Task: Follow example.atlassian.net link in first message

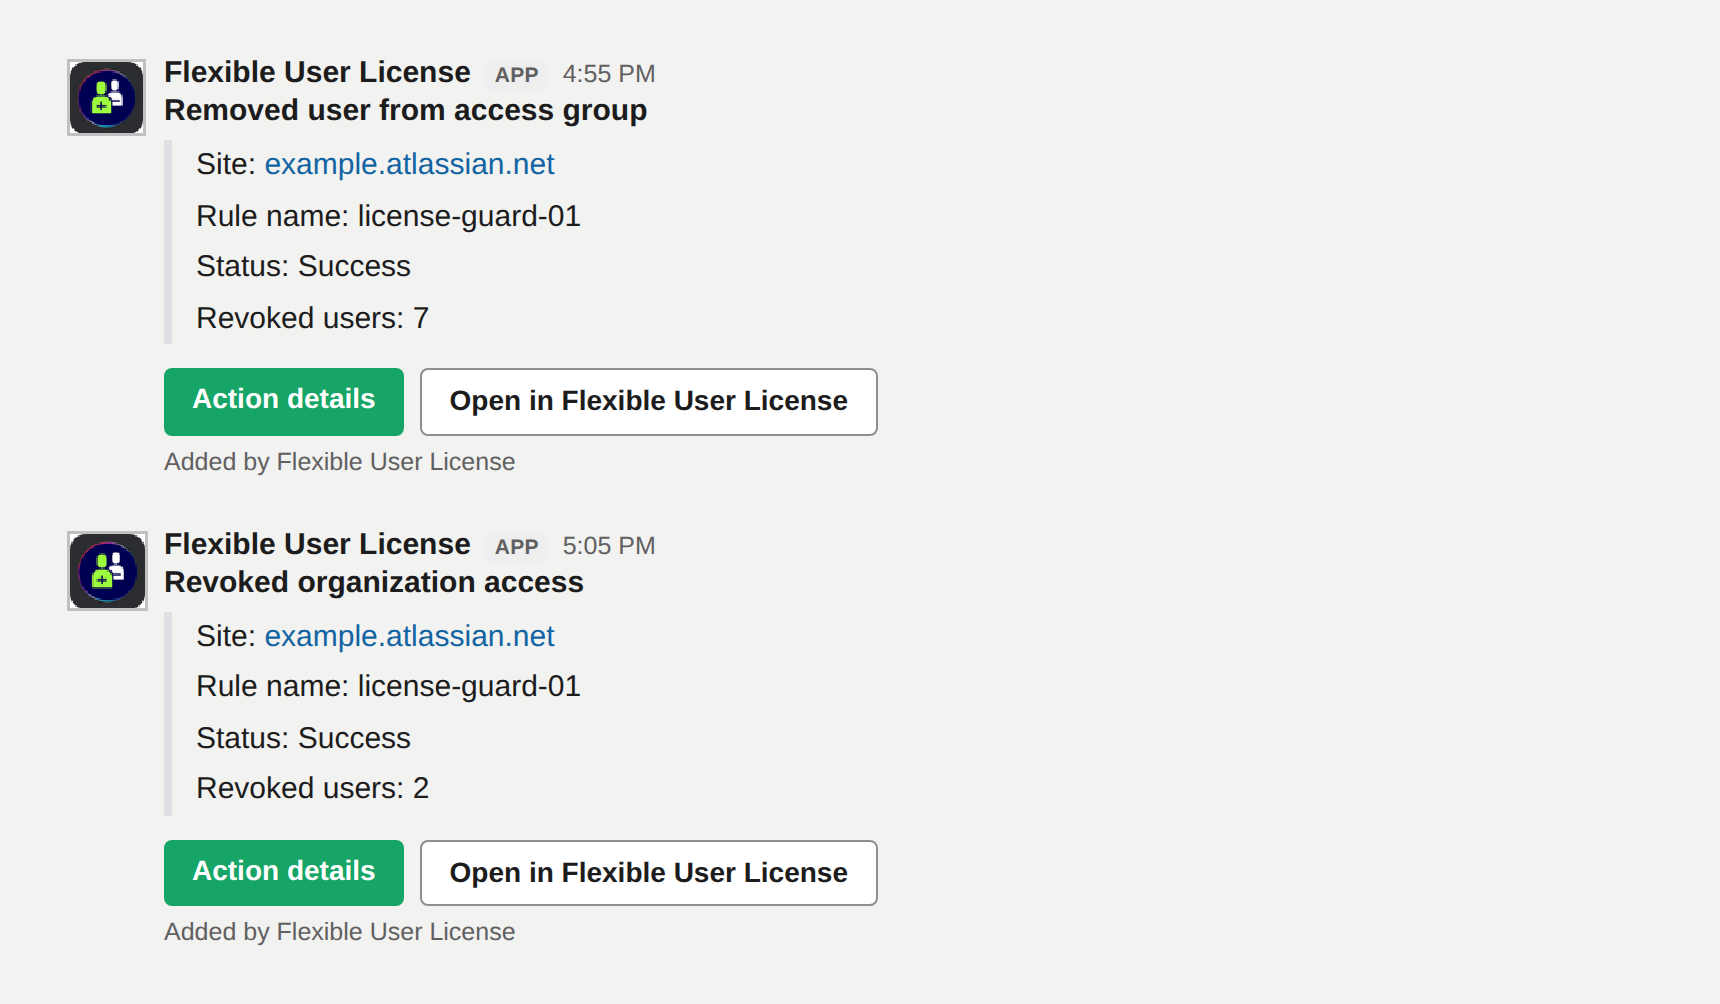Action: (x=409, y=164)
